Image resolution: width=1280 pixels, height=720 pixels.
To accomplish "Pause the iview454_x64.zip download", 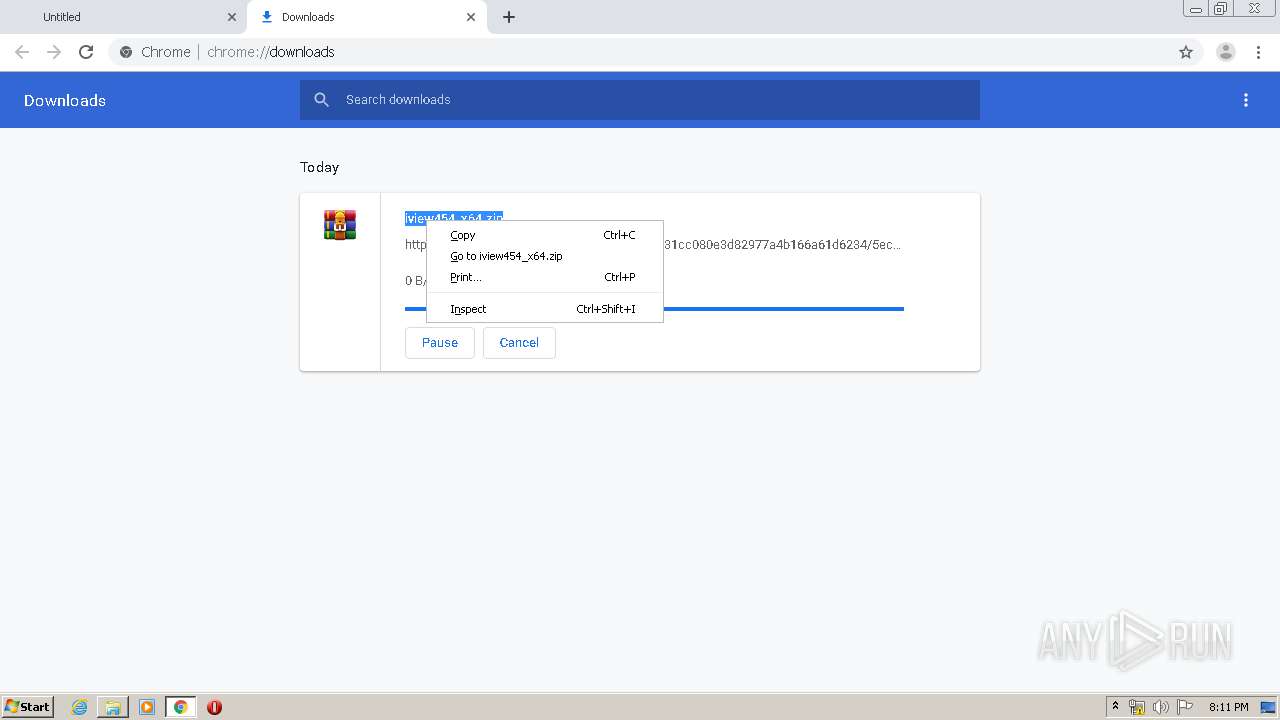I will [440, 343].
